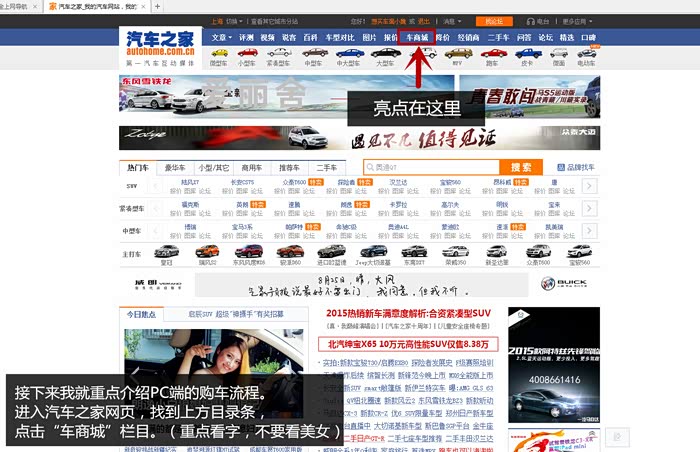Open 2015热销新车满意度解析 headline
The image size is (700, 452).
pos(408,313)
